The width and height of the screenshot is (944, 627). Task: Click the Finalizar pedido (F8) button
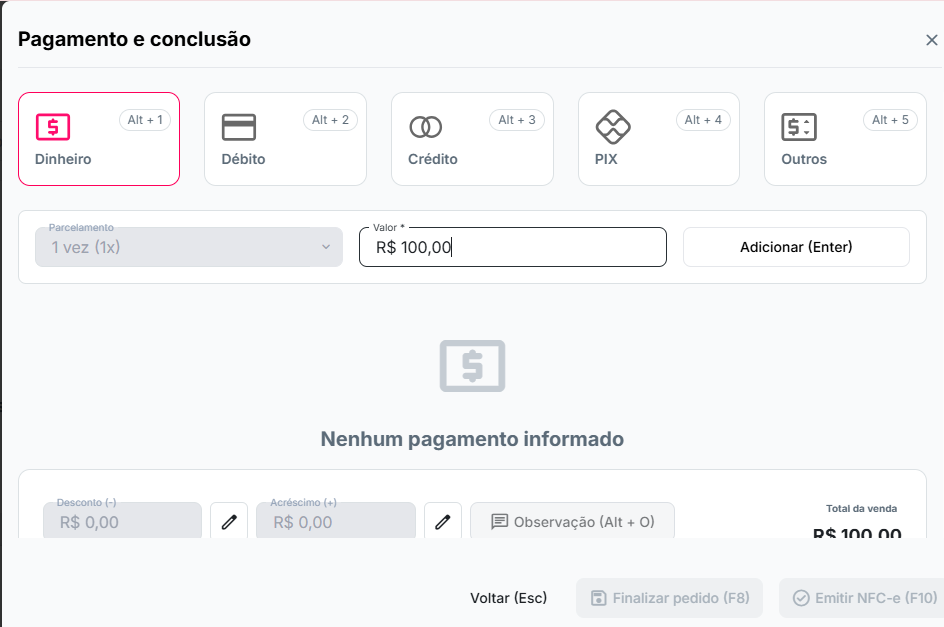(668, 597)
